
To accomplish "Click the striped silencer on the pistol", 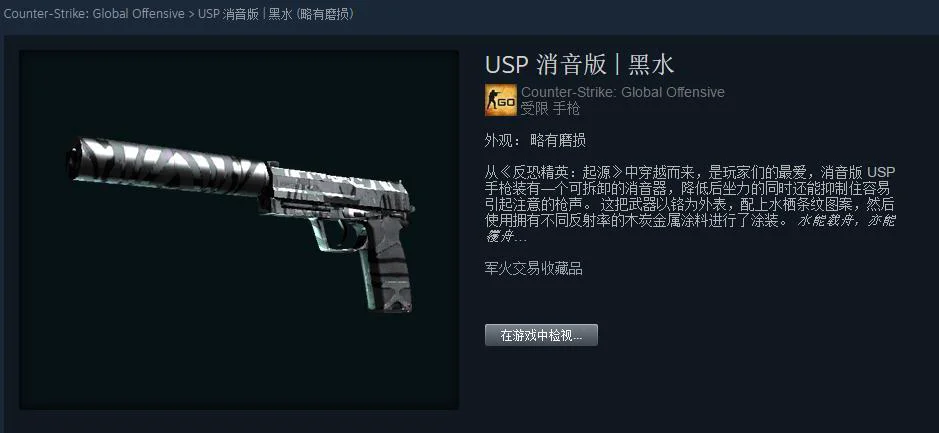I will pyautogui.click(x=168, y=166).
